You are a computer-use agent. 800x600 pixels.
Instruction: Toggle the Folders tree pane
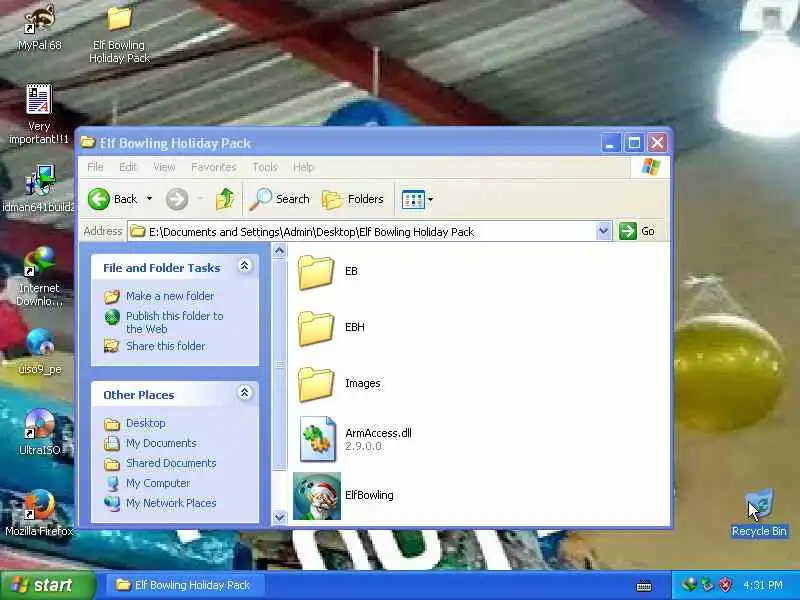pyautogui.click(x=353, y=199)
